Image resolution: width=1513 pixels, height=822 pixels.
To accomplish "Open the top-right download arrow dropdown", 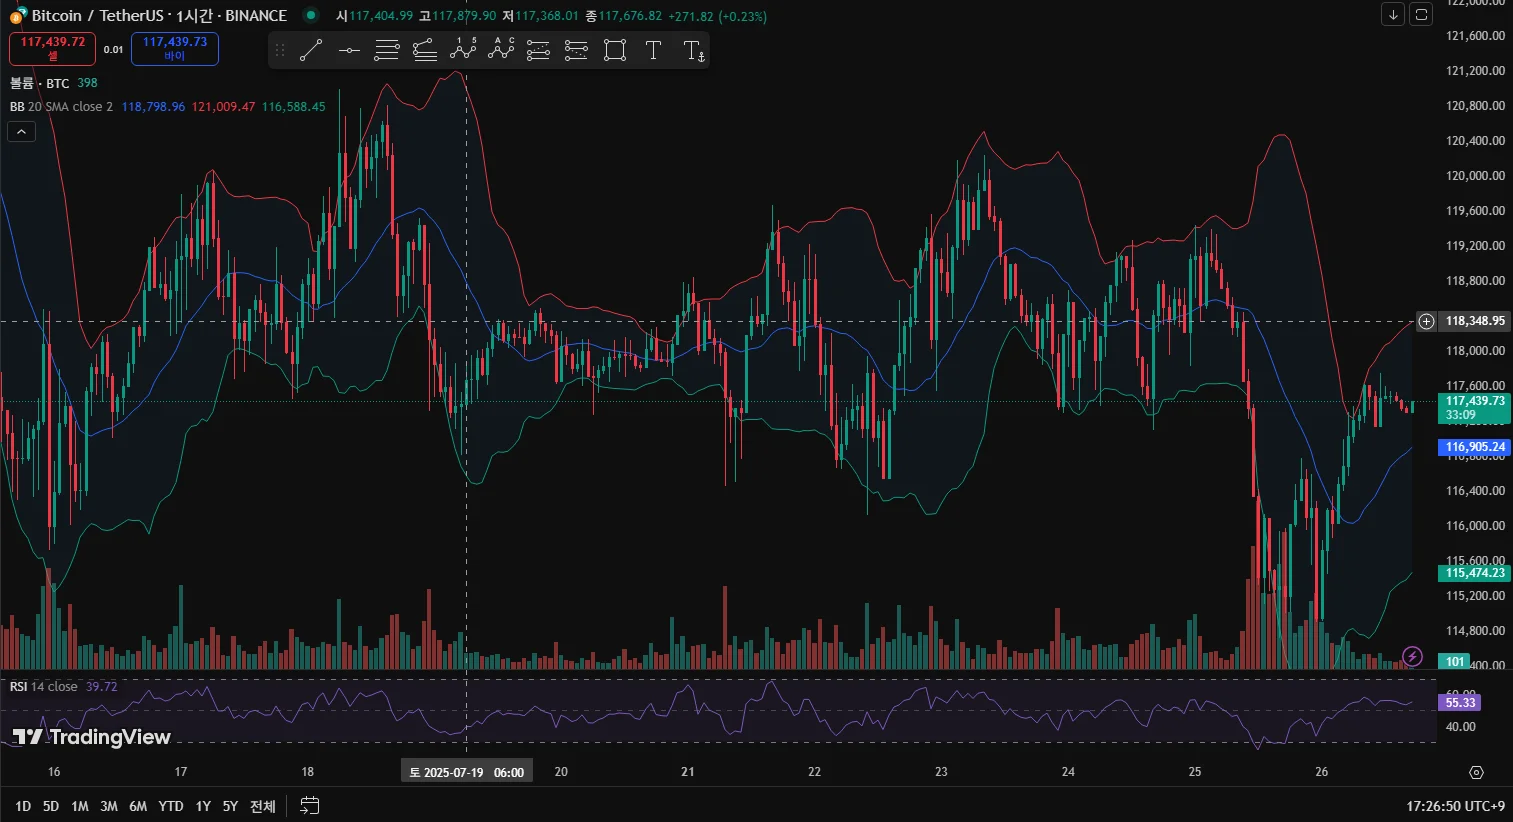I will click(x=1393, y=15).
